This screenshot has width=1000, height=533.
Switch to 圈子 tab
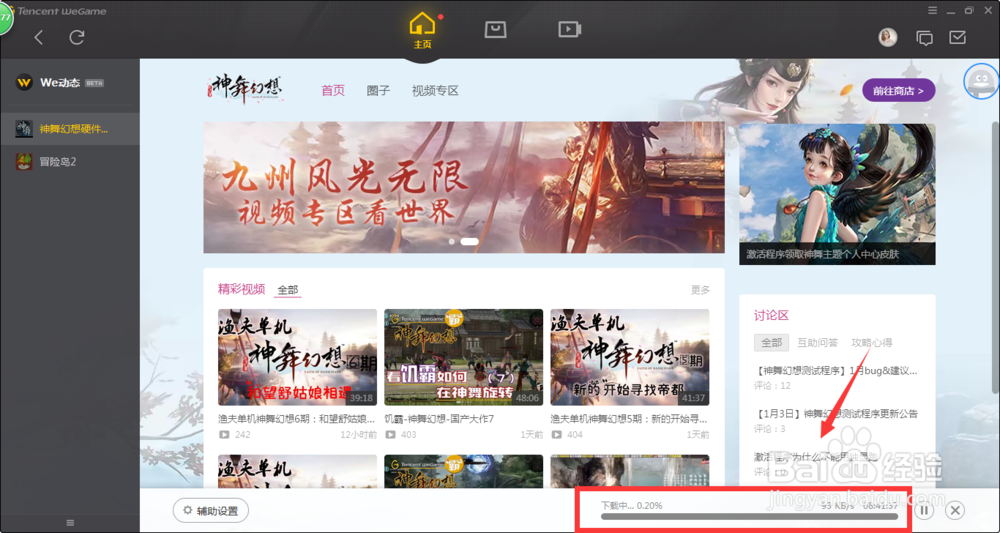378,91
